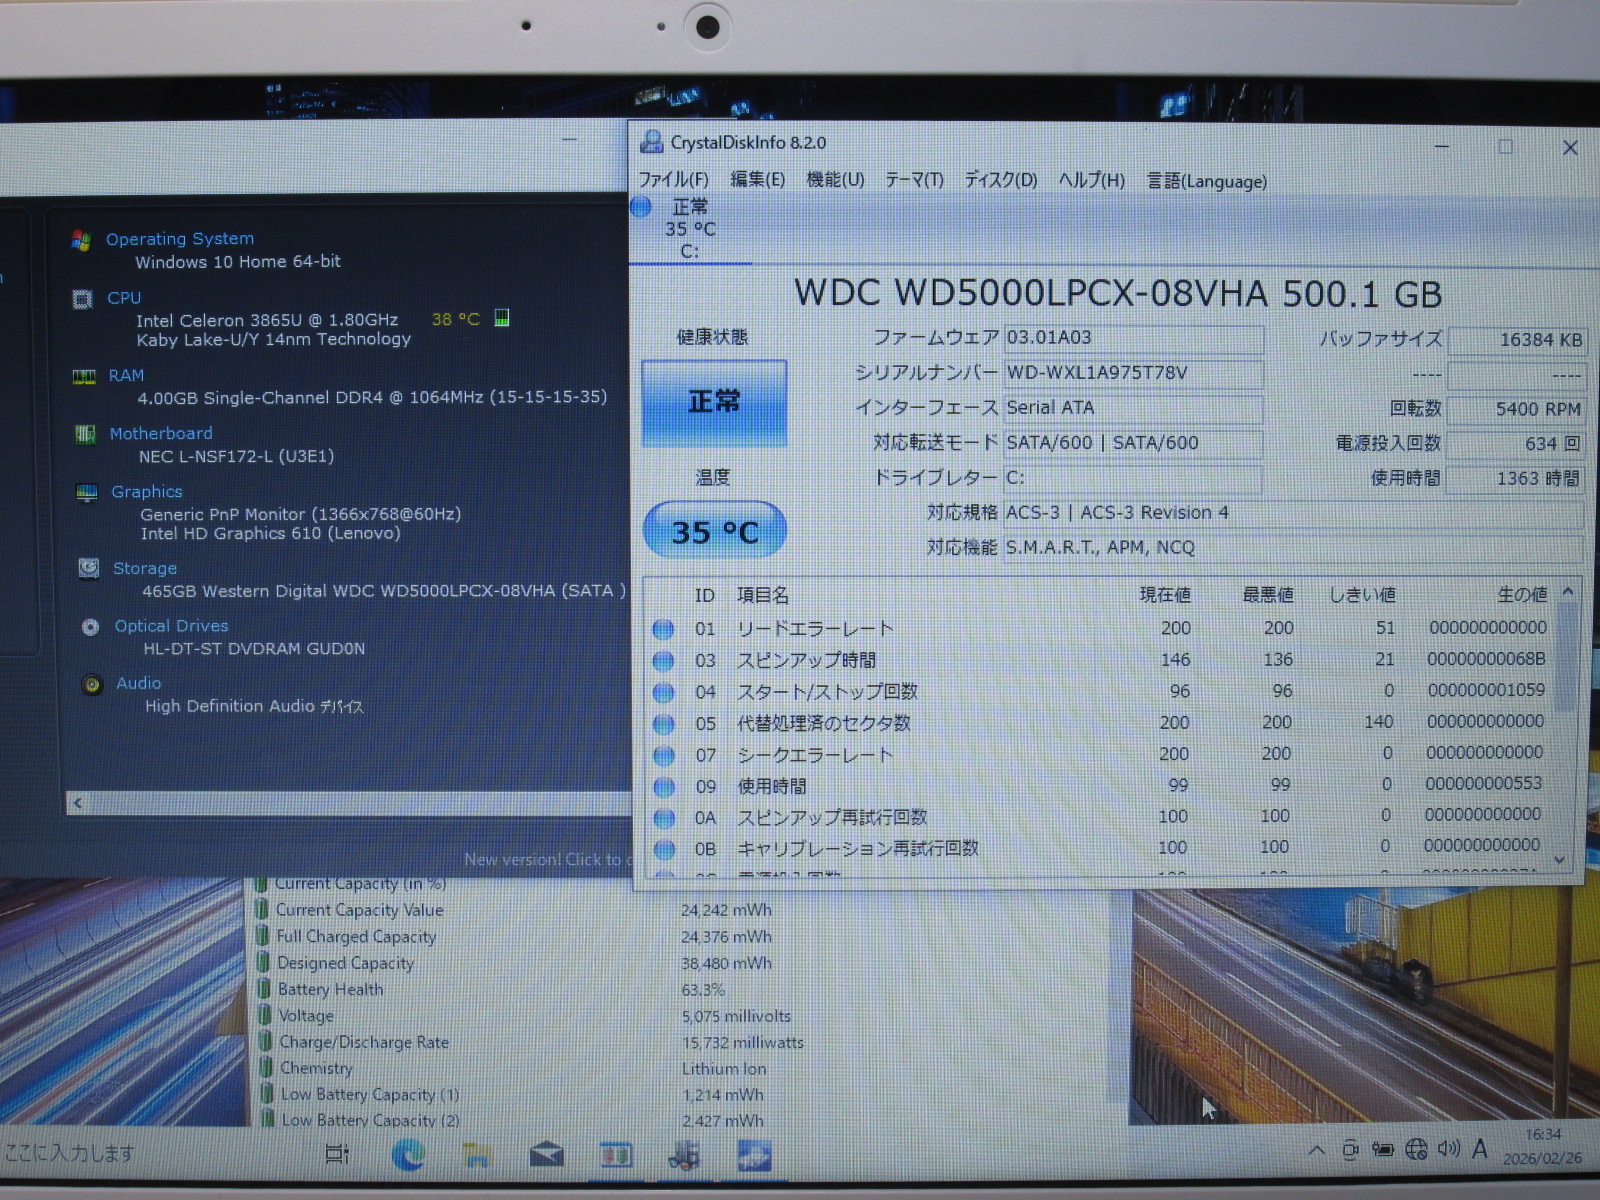Click the Audio speaker icon in Speccy
Screen dimensions: 1600x1200
click(92, 684)
